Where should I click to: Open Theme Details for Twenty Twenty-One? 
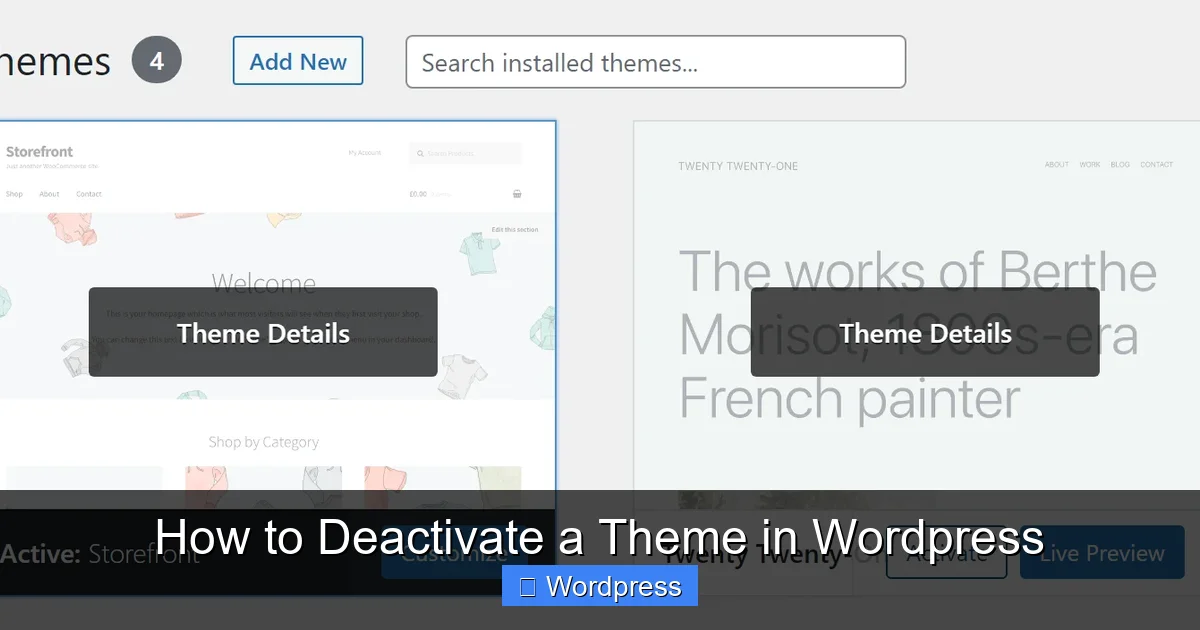pos(925,332)
